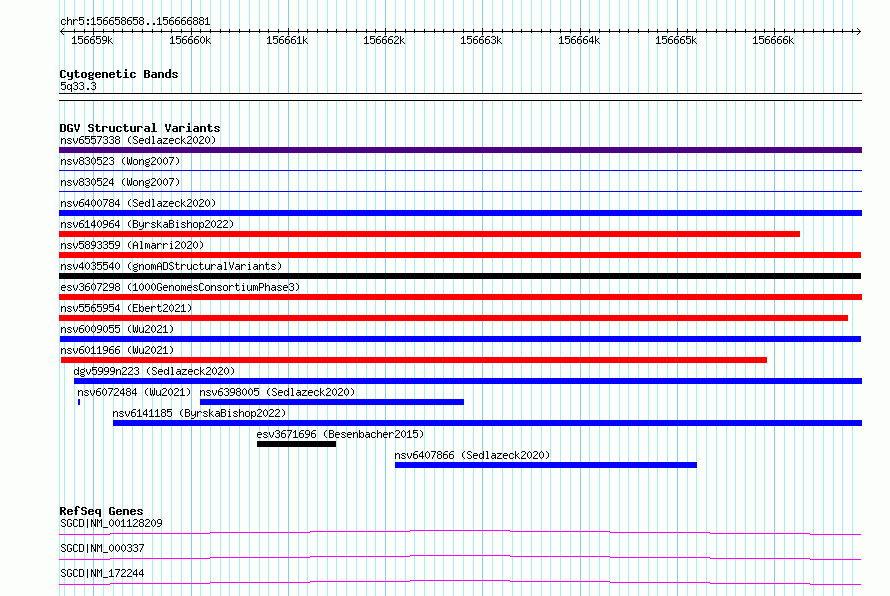Screen dimensions: 890x596
Task: Click the red nsv6140964 variant bar
Action: (x=430, y=234)
